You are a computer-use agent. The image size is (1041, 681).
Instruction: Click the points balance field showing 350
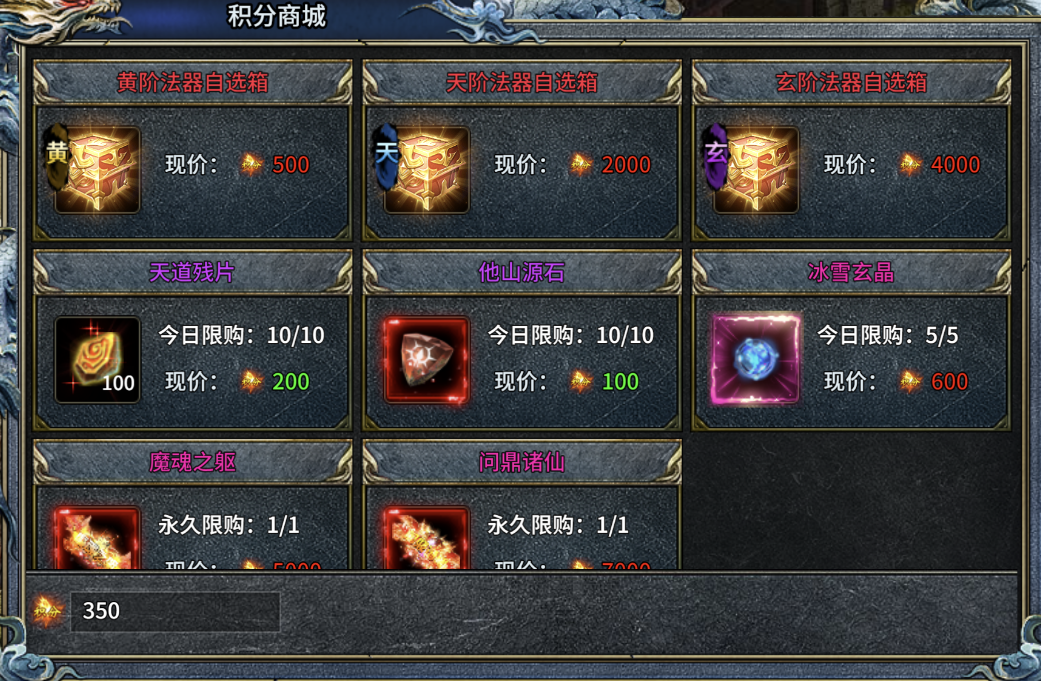(x=175, y=611)
